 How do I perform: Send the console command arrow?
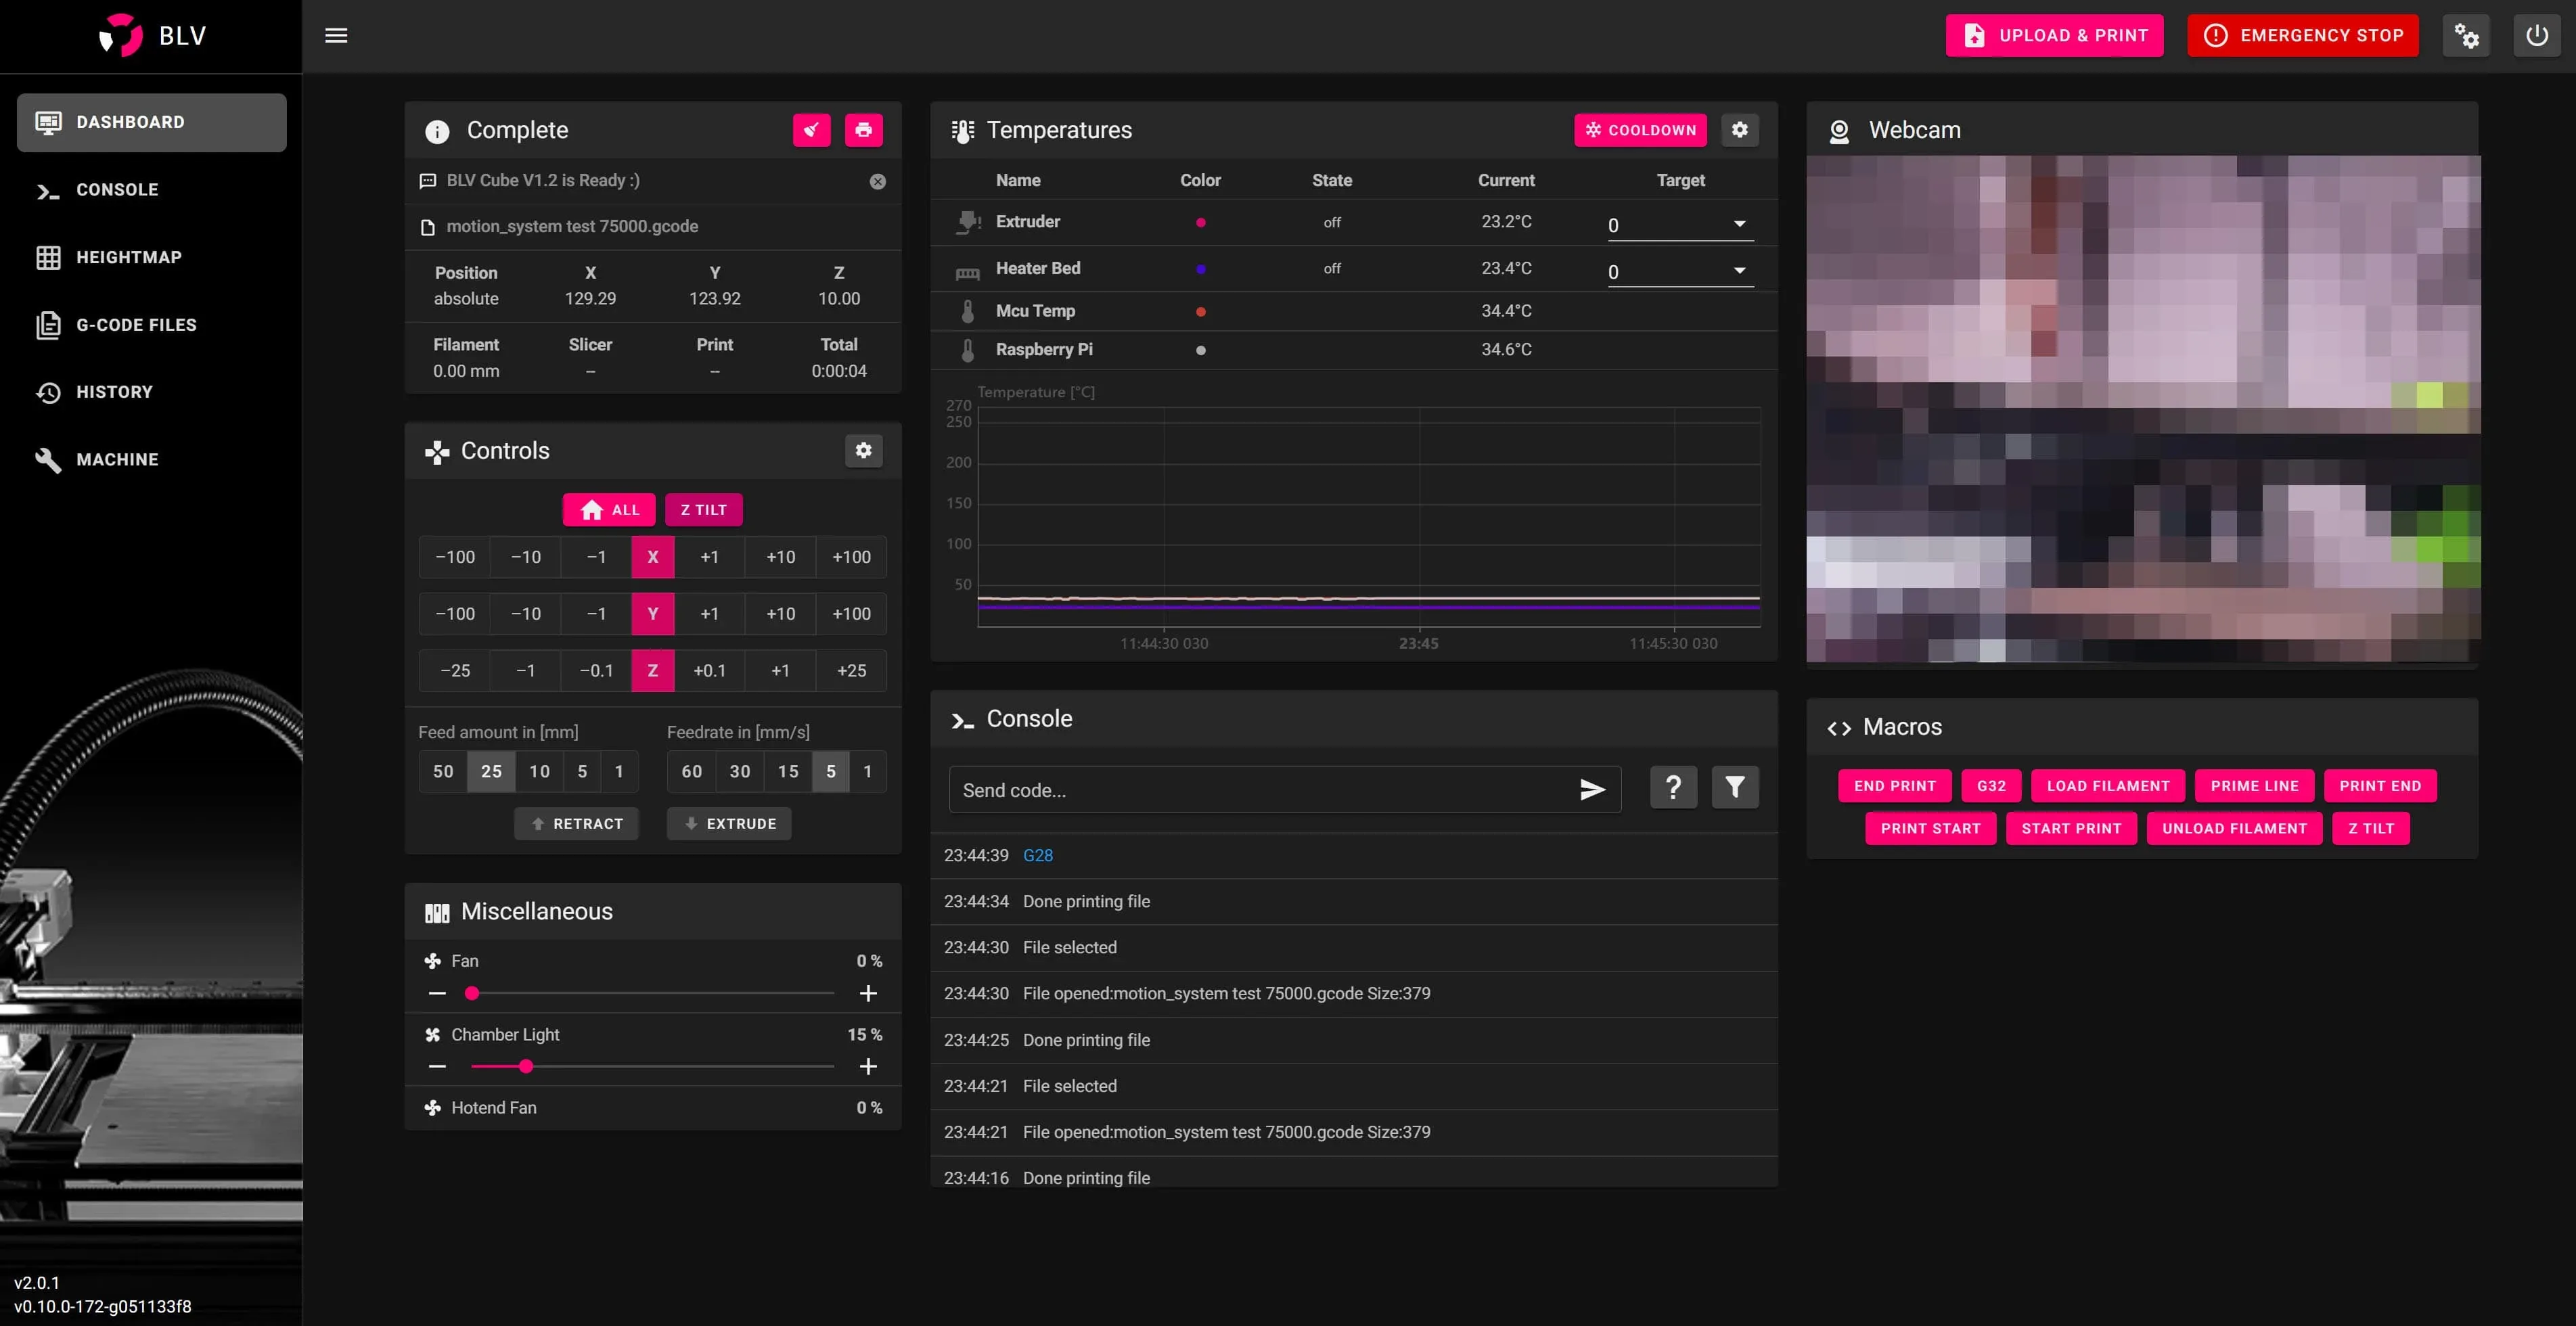point(1592,790)
